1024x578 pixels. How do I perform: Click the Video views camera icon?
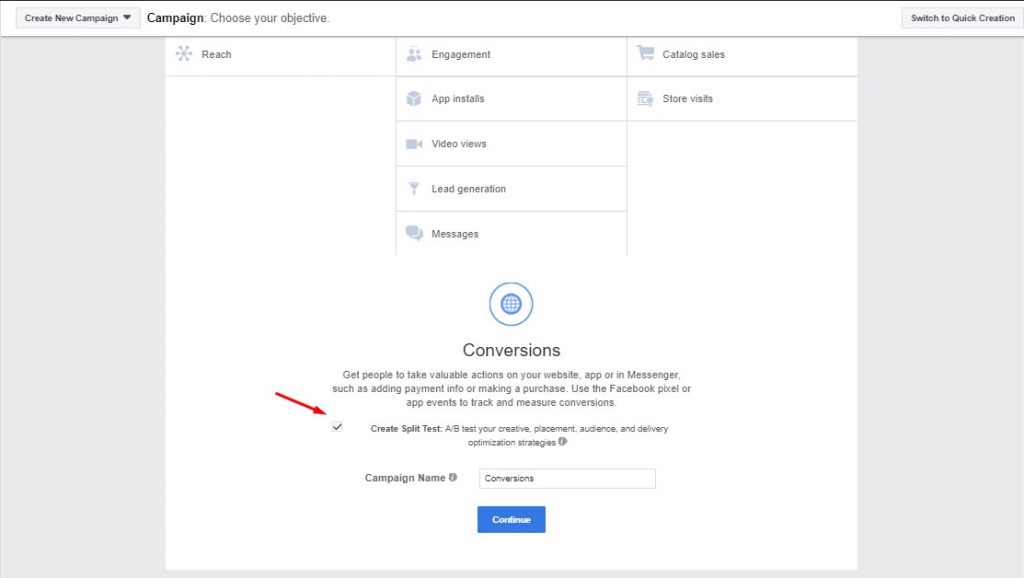pos(414,144)
